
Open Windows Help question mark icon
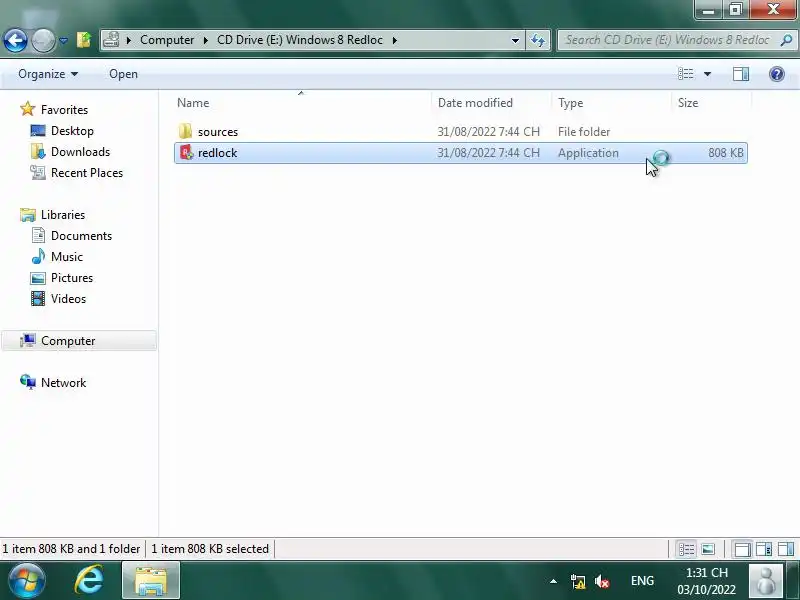(777, 74)
